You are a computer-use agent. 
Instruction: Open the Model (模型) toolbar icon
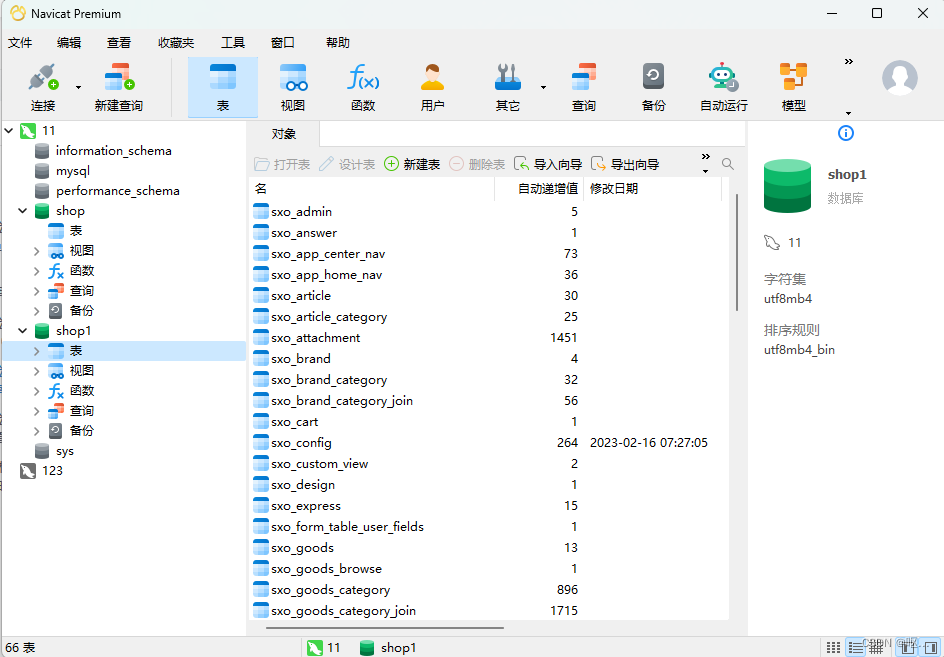pyautogui.click(x=793, y=87)
